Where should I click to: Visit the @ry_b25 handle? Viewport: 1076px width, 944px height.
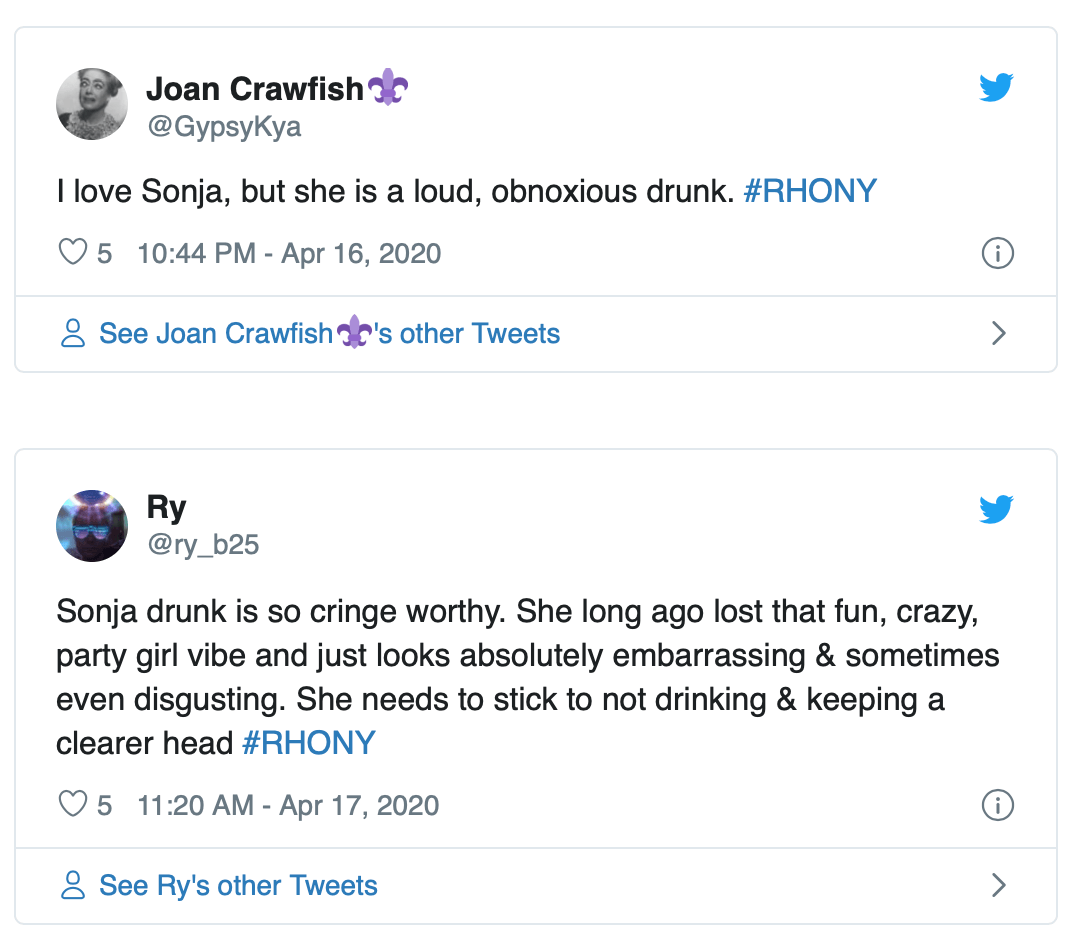[202, 545]
